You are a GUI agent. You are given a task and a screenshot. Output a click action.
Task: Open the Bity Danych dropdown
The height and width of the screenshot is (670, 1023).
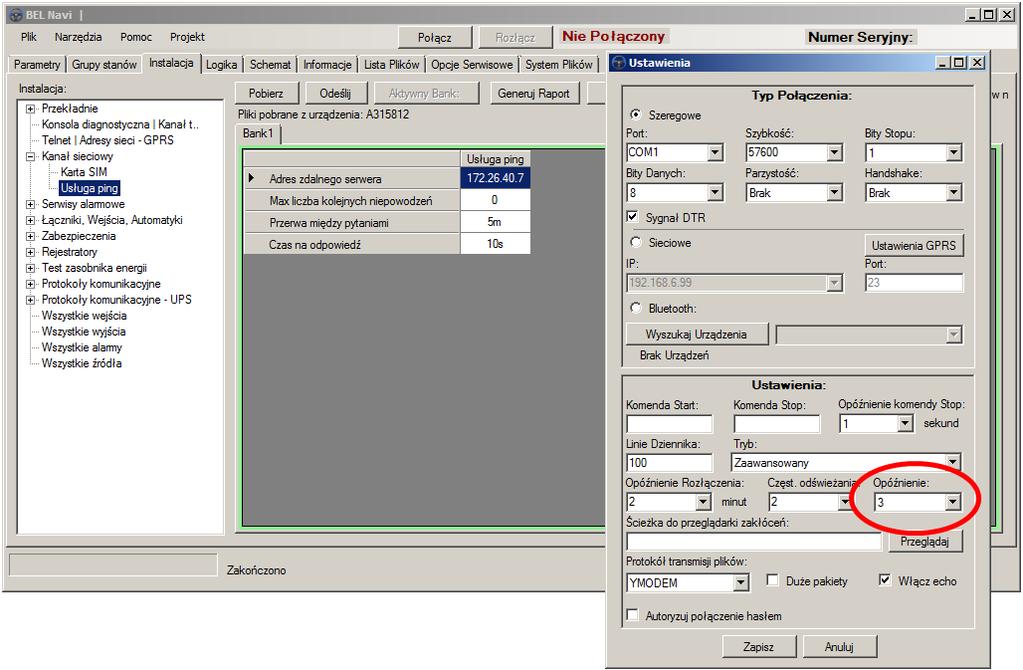[715, 192]
